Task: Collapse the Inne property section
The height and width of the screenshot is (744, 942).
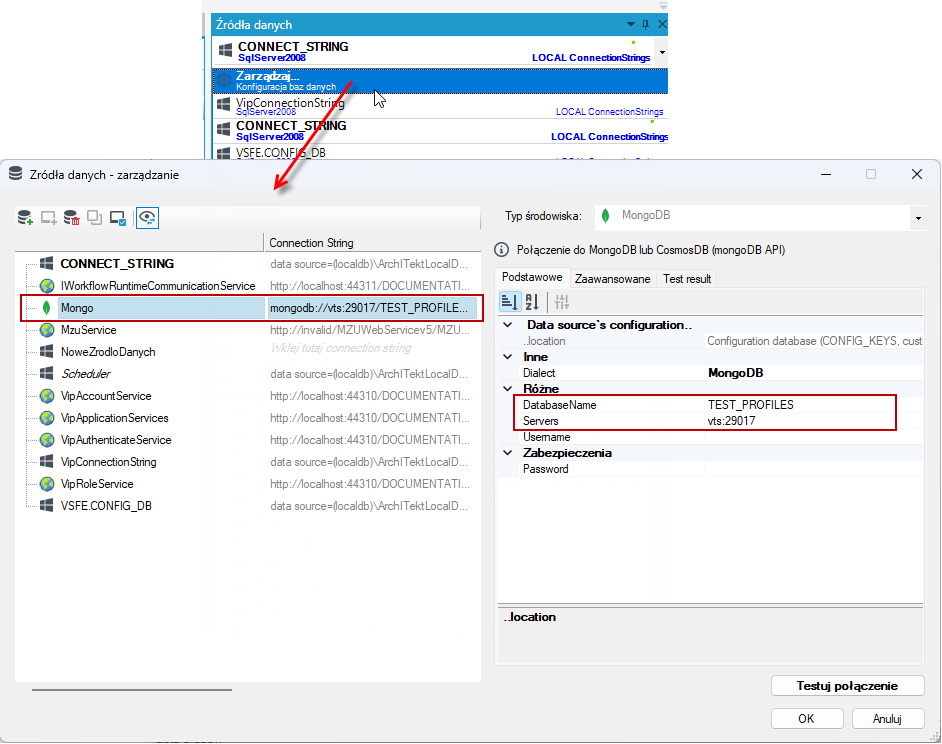Action: pyautogui.click(x=508, y=357)
